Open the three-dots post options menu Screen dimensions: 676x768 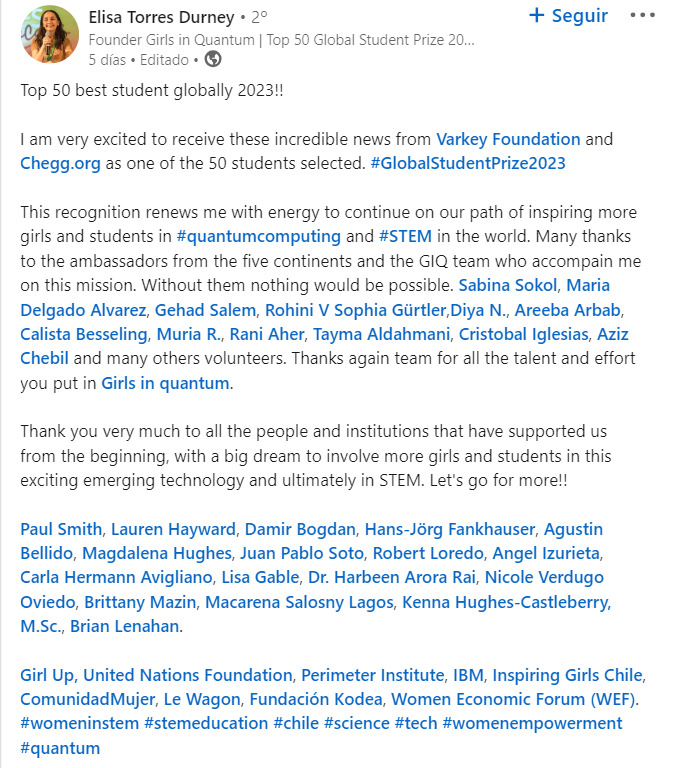point(642,15)
